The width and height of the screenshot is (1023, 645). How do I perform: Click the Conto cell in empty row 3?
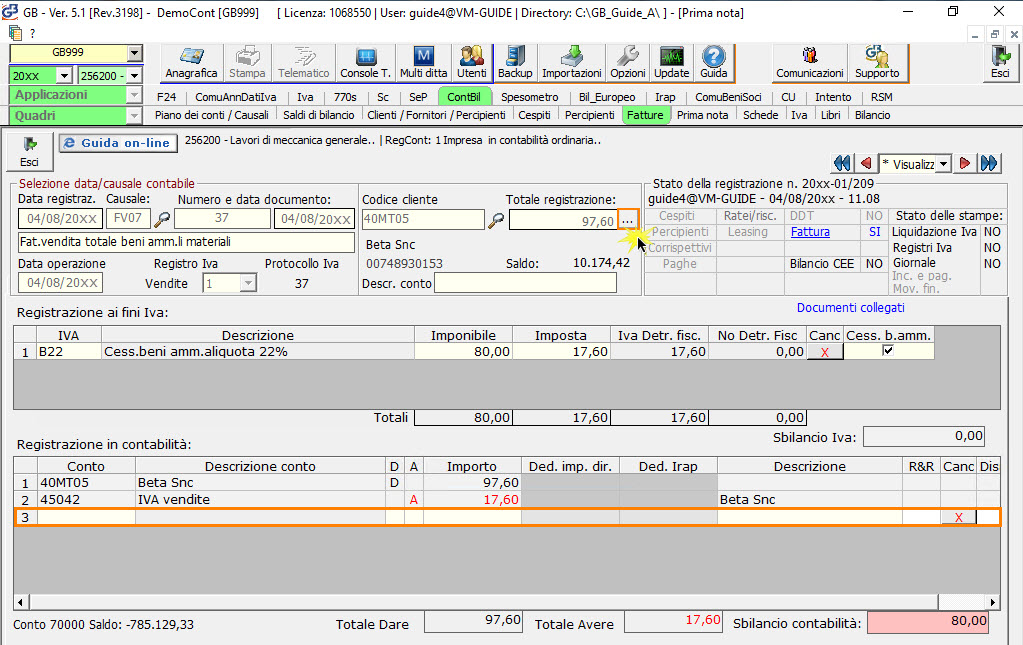point(86,517)
